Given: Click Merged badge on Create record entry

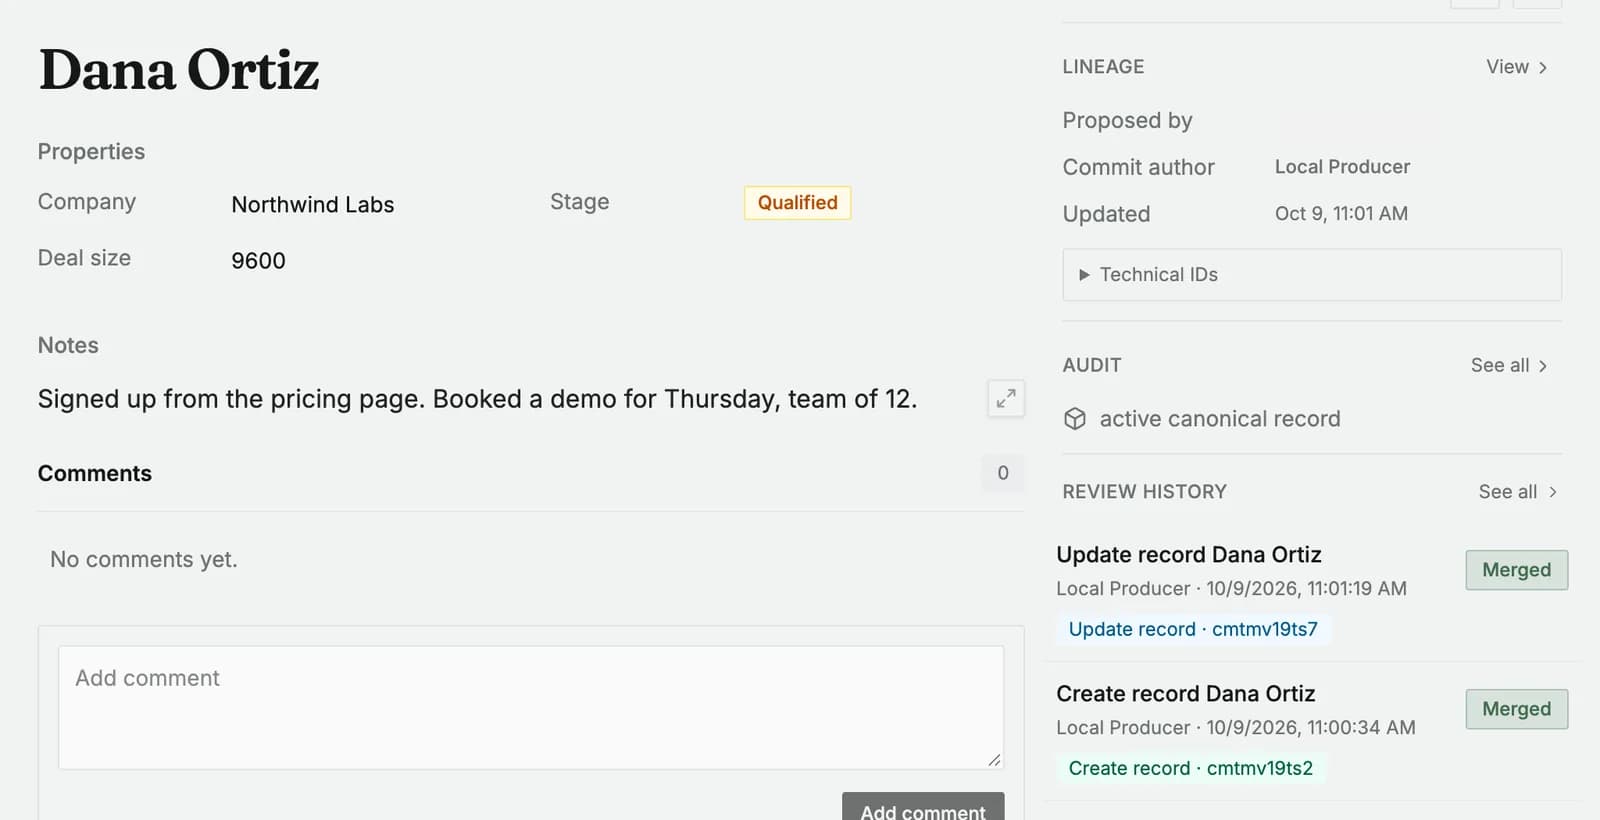Looking at the screenshot, I should point(1517,709).
